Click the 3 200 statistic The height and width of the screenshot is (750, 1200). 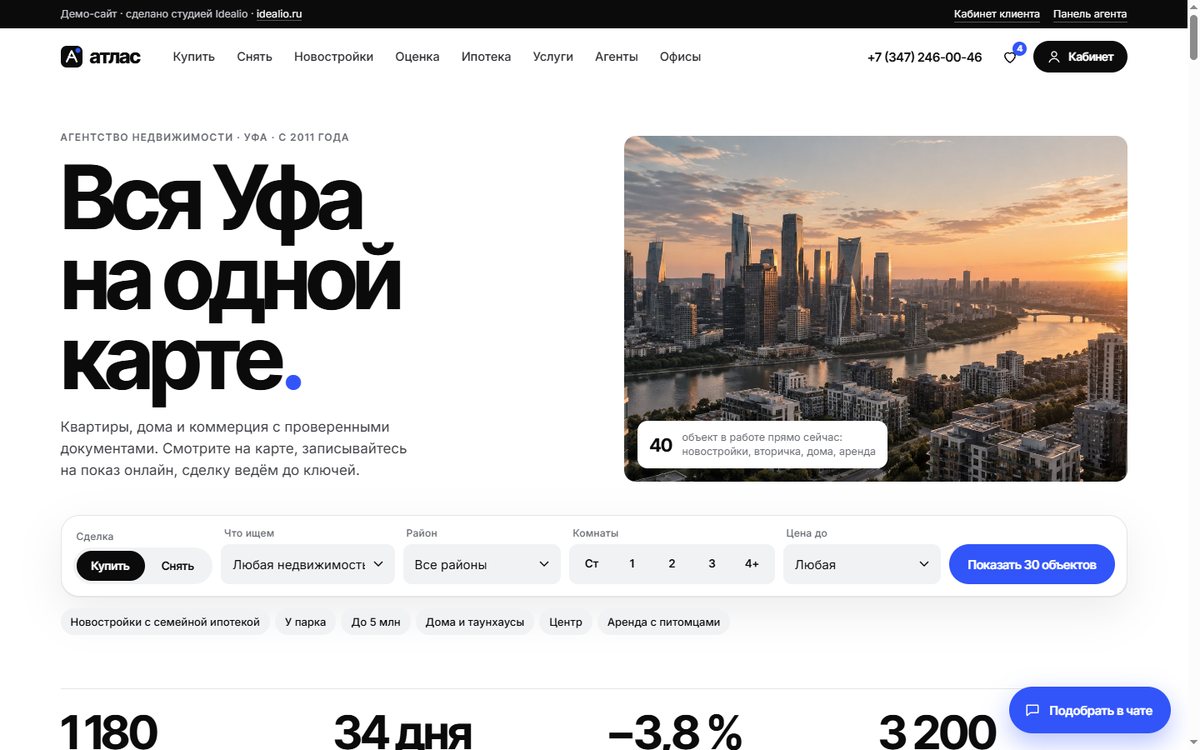pos(938,732)
